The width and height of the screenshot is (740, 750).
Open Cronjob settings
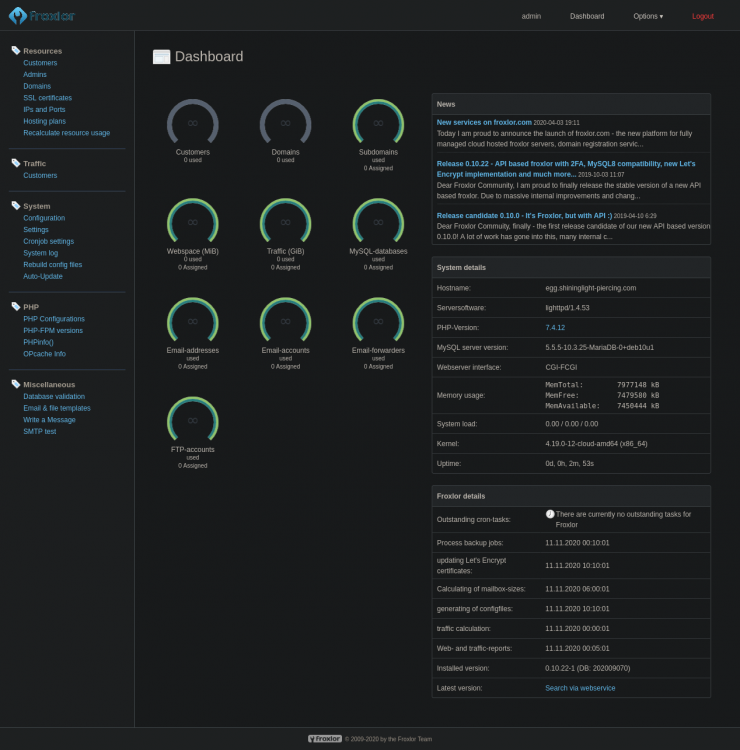(x=49, y=241)
